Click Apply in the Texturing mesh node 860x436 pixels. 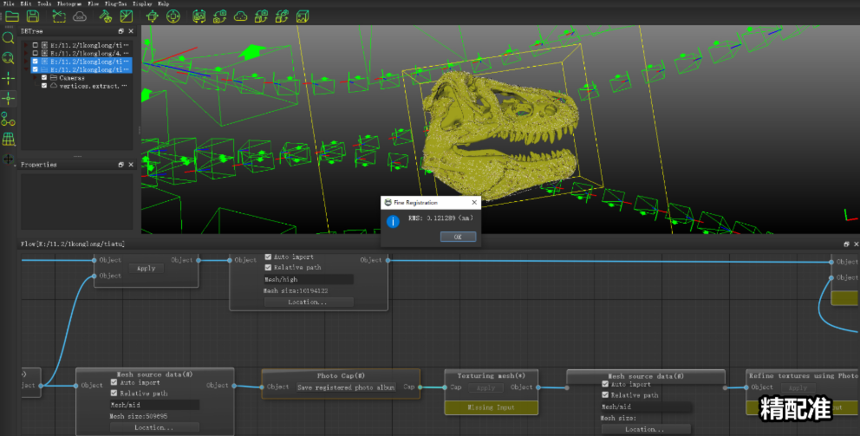point(486,388)
